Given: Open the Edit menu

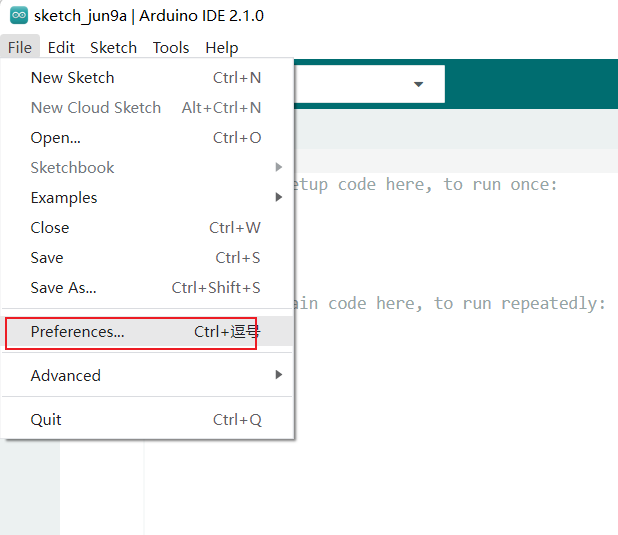Looking at the screenshot, I should 61,47.
